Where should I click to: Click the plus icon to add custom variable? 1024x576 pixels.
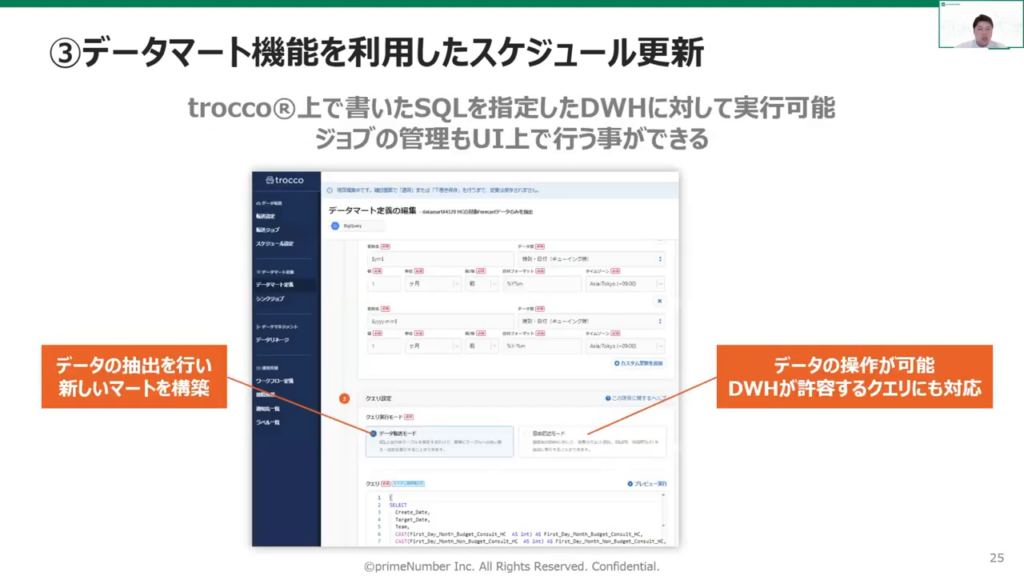(x=617, y=362)
